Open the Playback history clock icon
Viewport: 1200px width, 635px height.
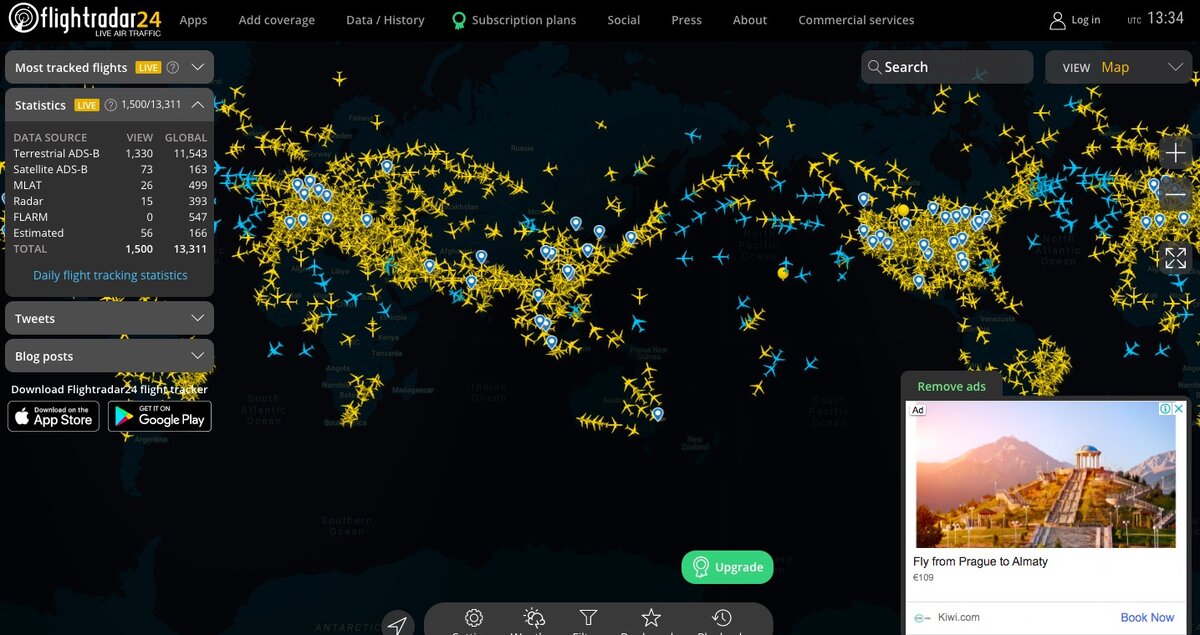722,618
